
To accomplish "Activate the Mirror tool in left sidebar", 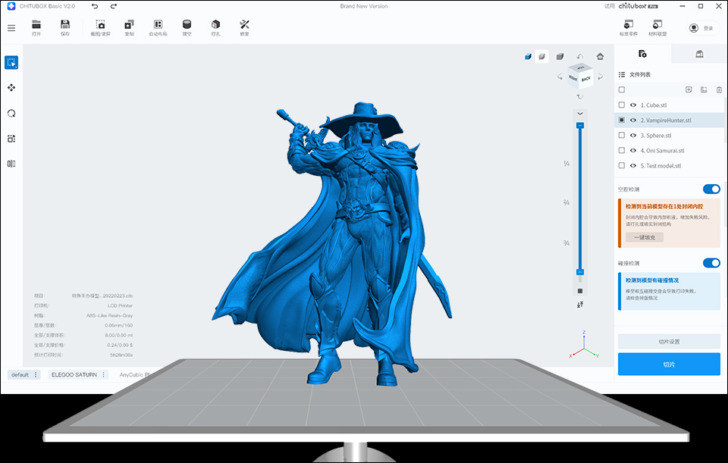I will pos(12,163).
